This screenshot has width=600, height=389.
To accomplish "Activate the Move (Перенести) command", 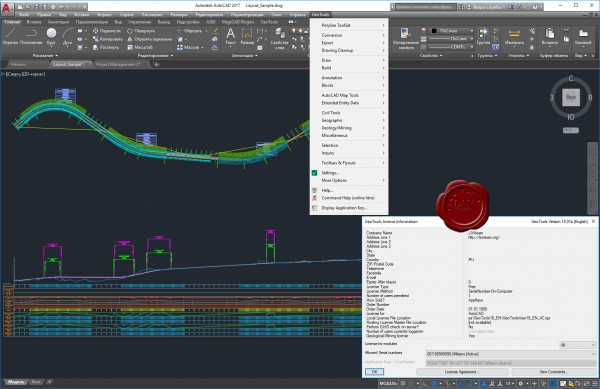I will (107, 31).
